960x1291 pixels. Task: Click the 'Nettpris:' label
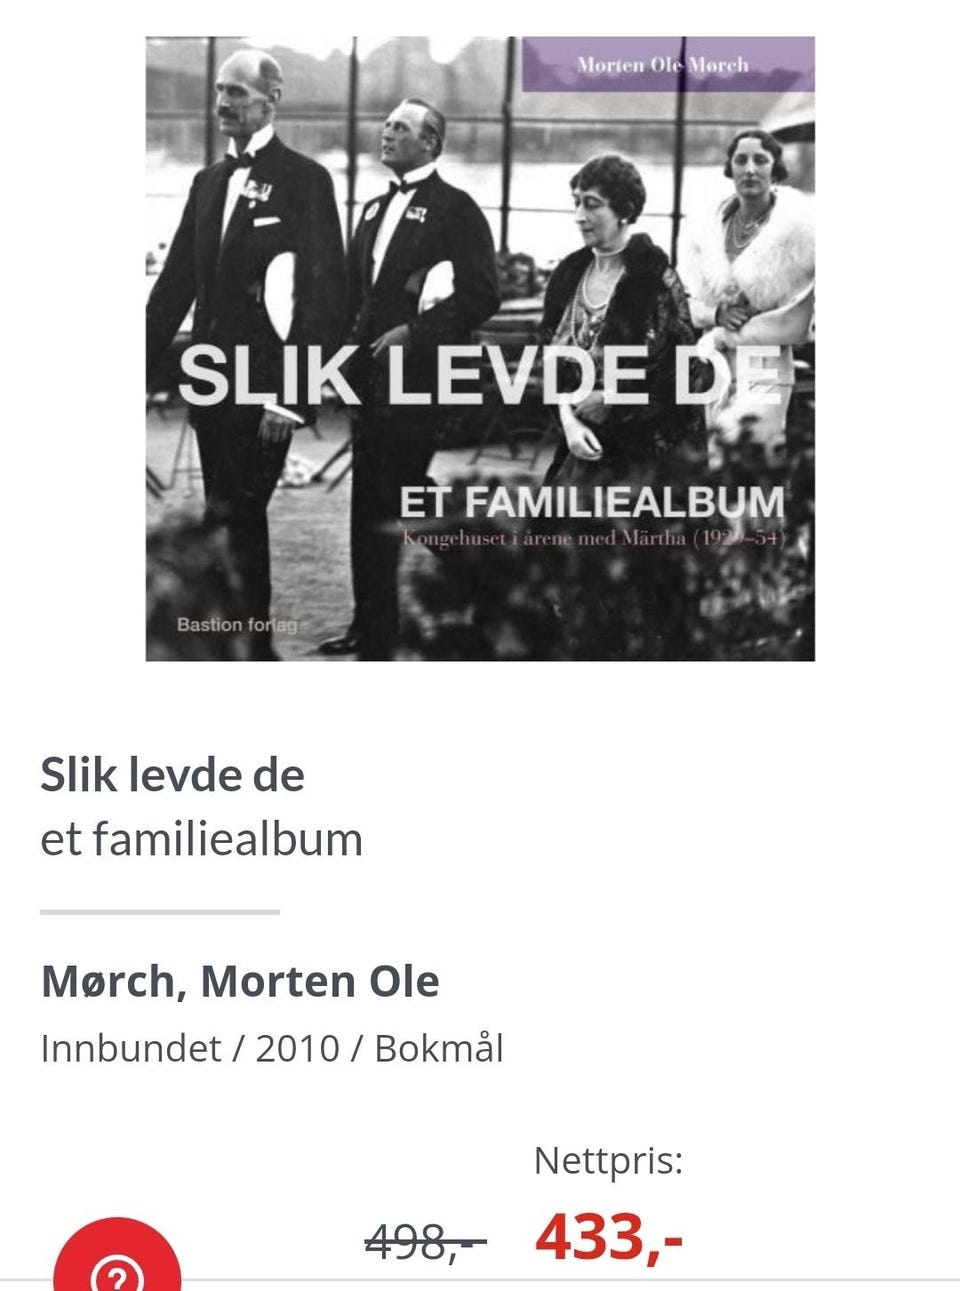point(608,1160)
